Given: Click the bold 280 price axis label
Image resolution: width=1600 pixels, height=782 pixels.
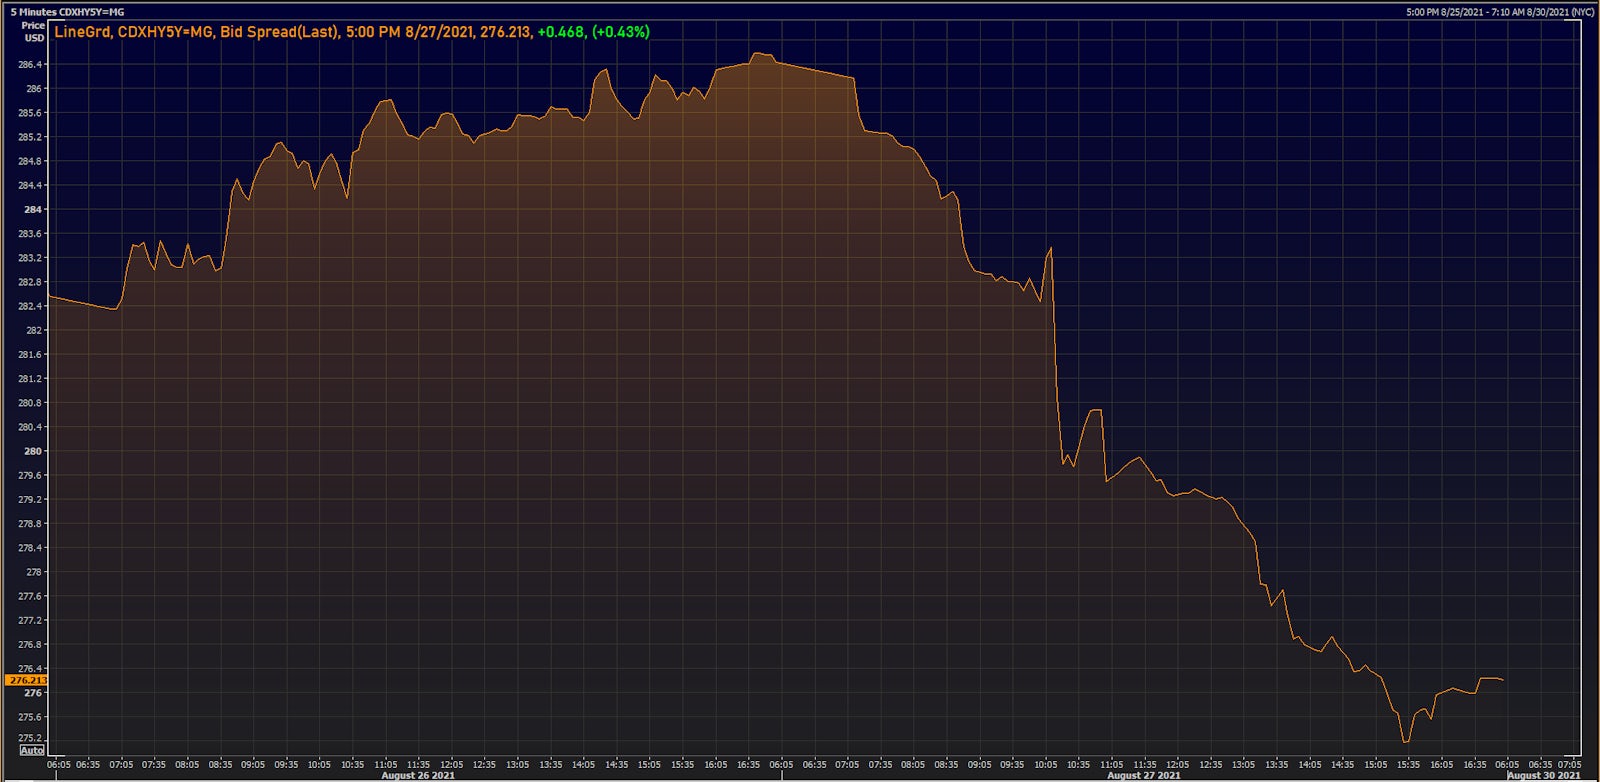Looking at the screenshot, I should 33,451.
